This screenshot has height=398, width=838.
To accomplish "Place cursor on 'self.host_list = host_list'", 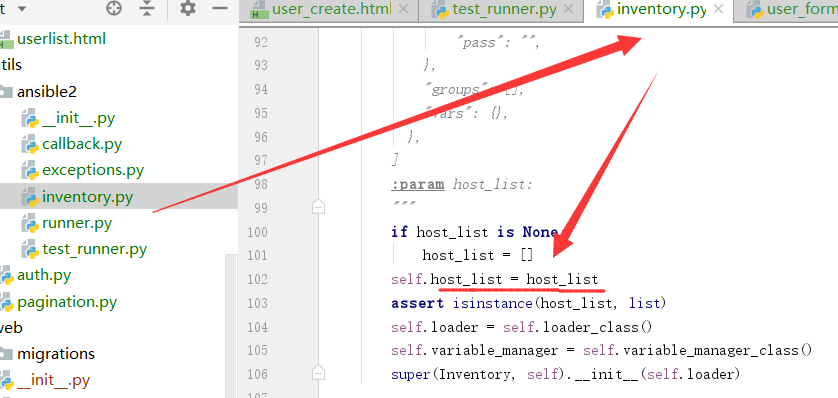I will (495, 279).
